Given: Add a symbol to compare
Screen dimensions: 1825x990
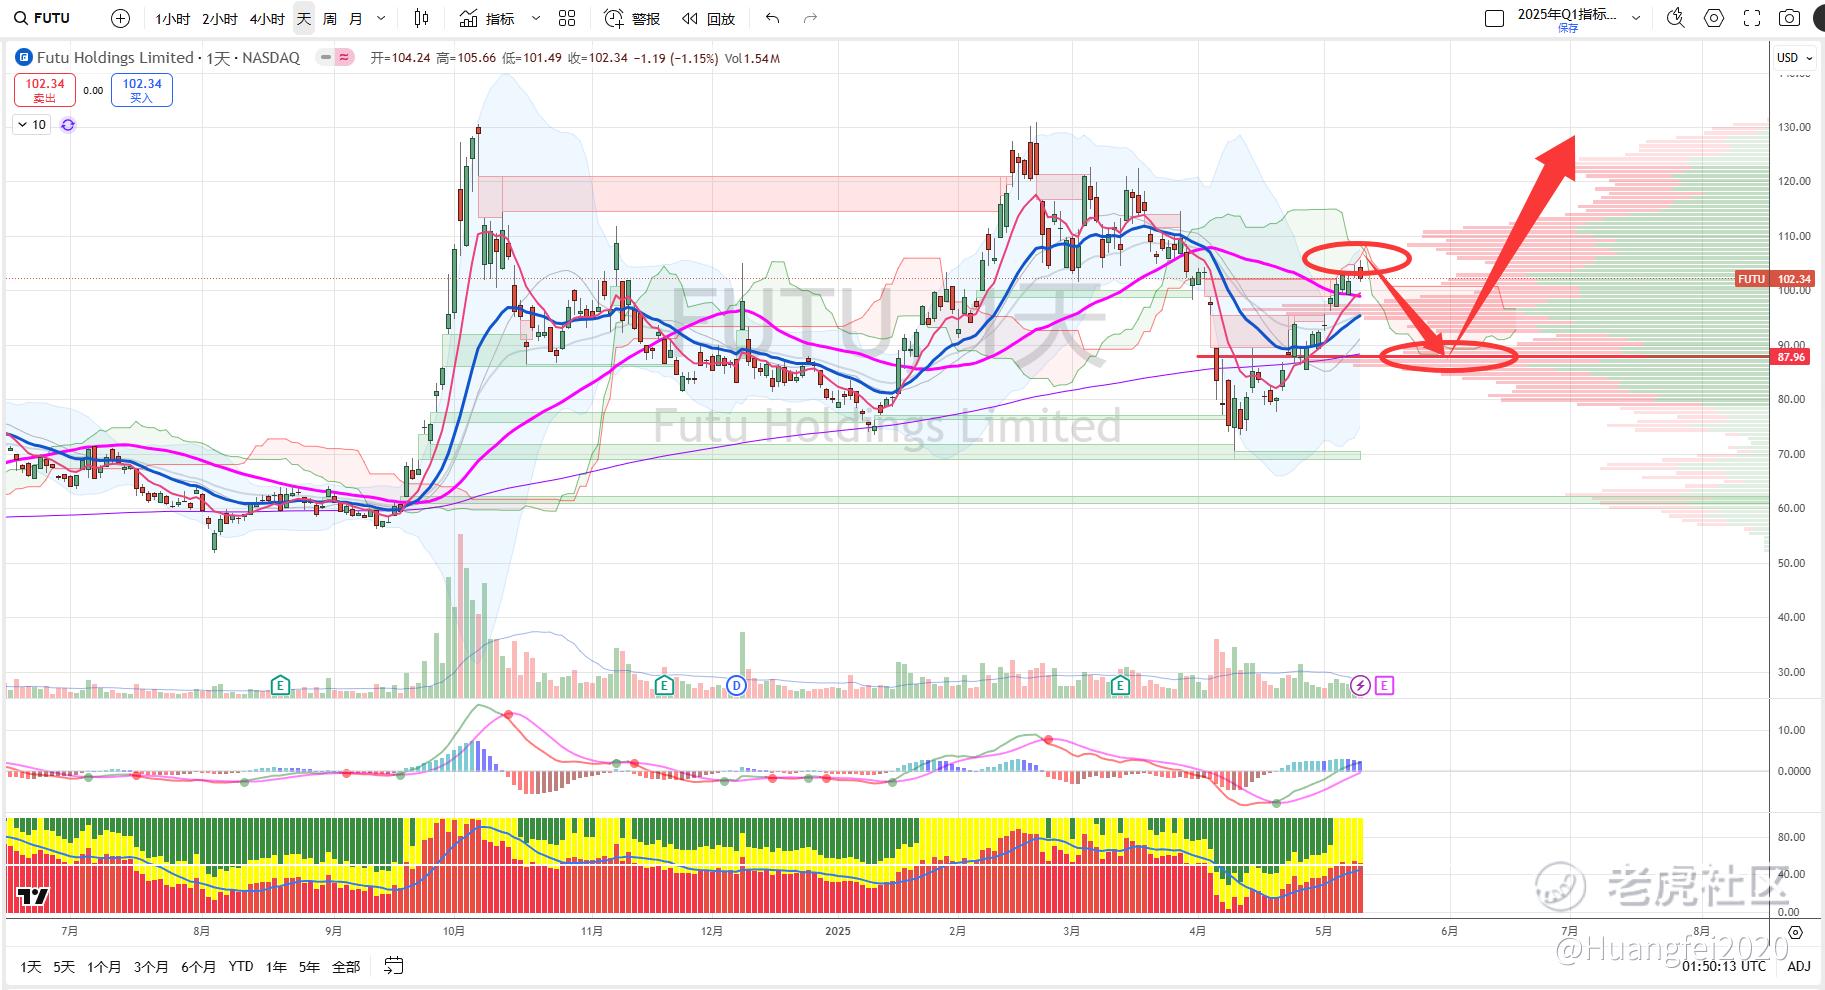Looking at the screenshot, I should 120,18.
